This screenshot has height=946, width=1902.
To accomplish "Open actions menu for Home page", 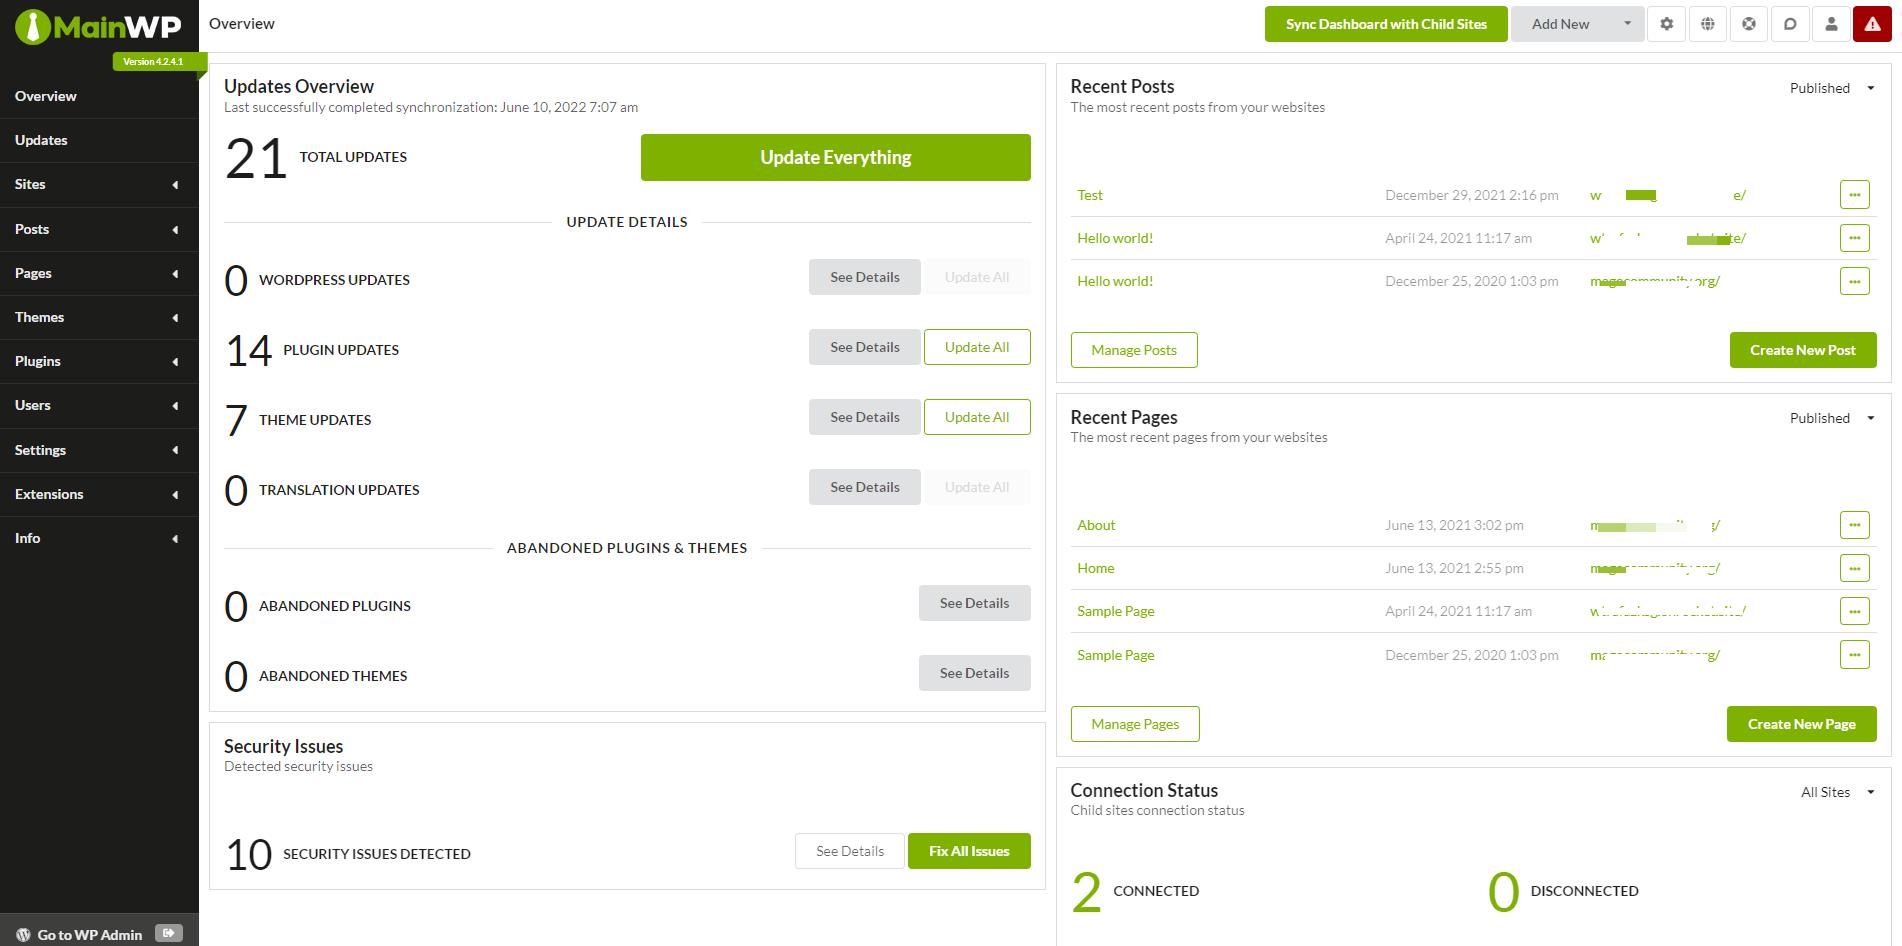I will click(1854, 568).
